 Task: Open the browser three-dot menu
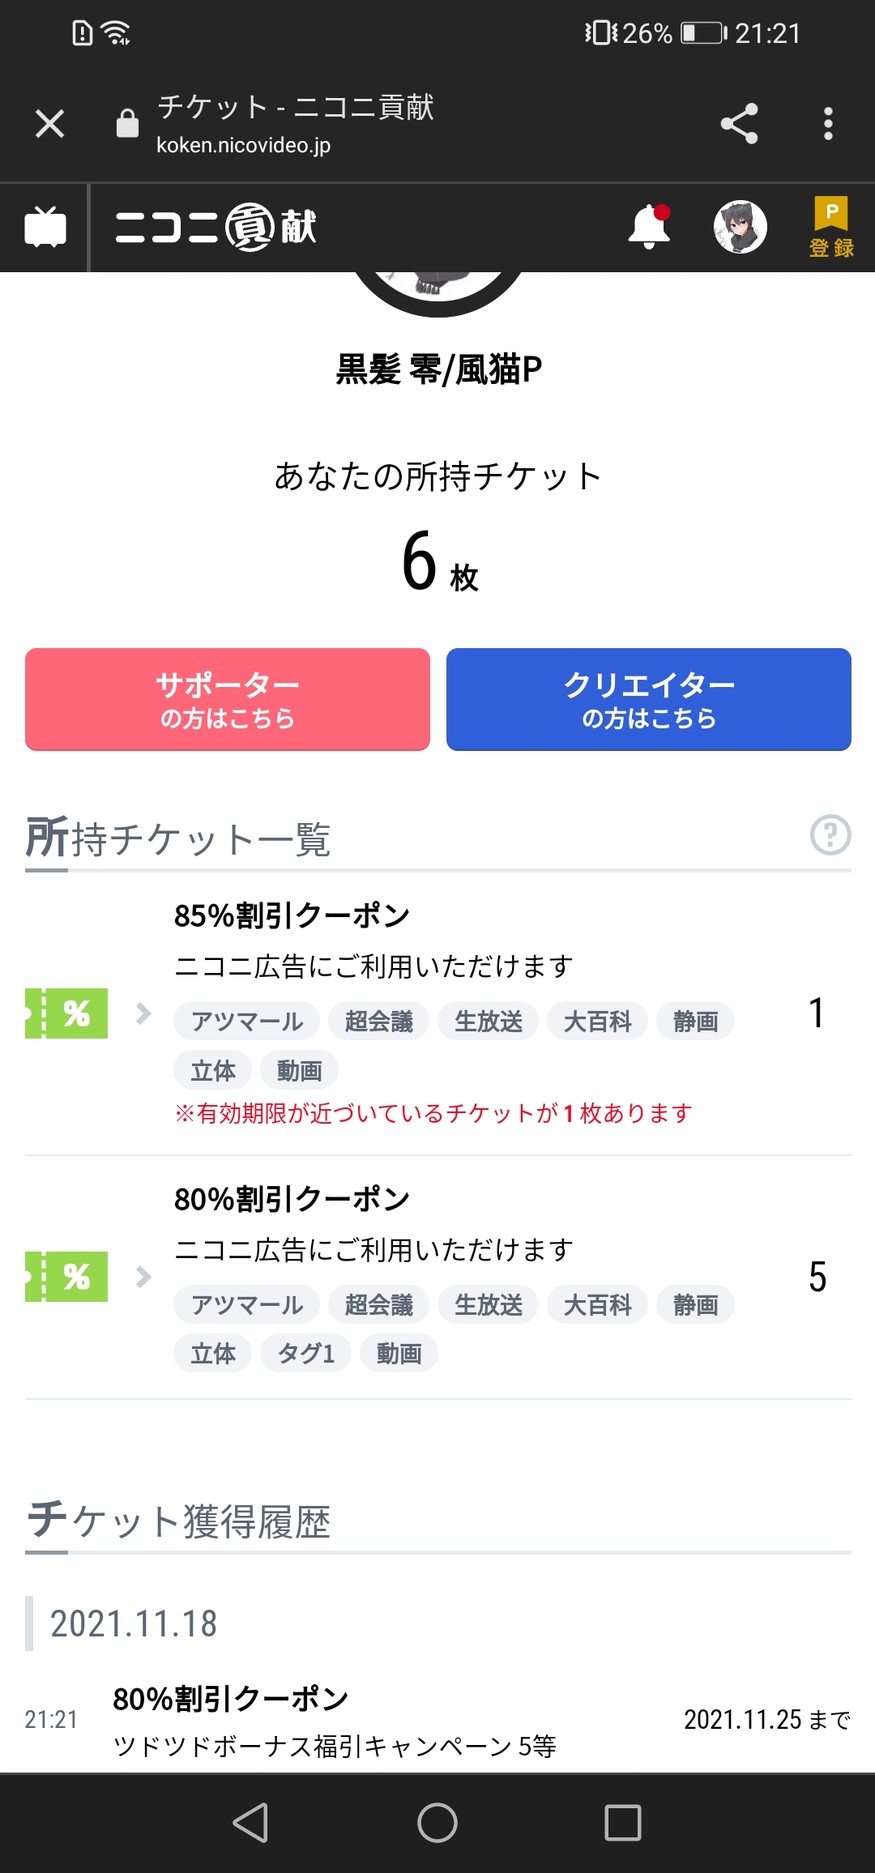coord(828,124)
